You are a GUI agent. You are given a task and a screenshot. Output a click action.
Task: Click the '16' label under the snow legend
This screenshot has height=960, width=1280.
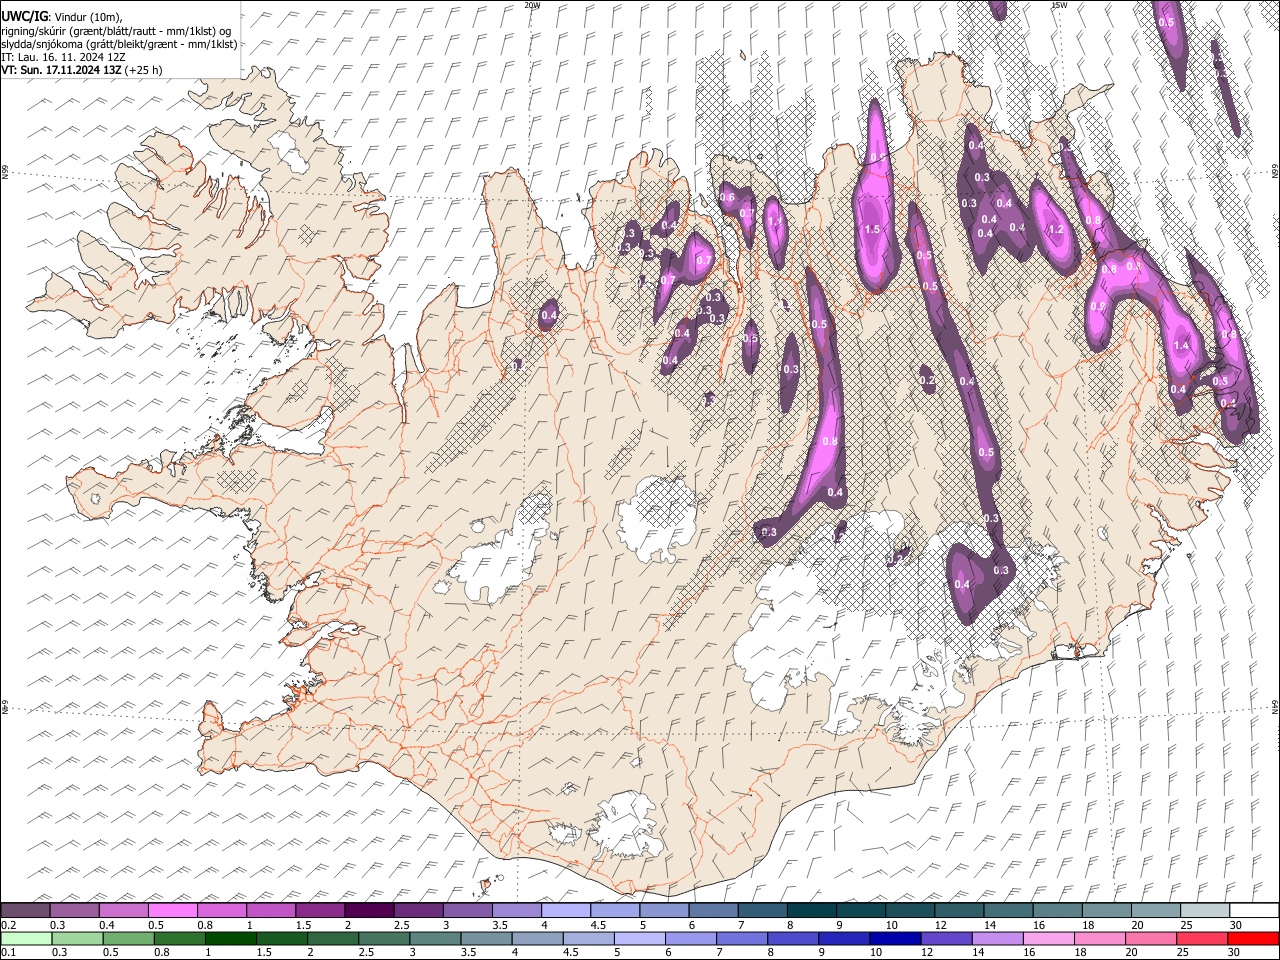[x=1040, y=925]
